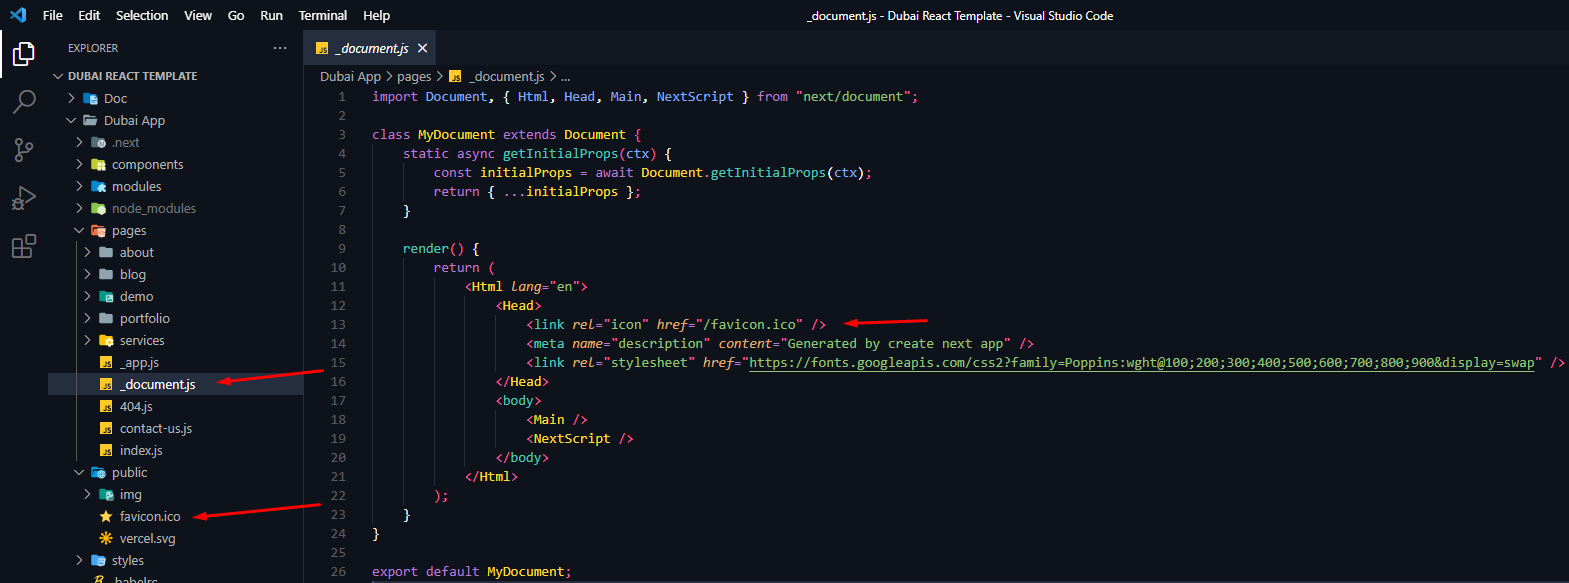Click "export default MyDocument" line

472,572
